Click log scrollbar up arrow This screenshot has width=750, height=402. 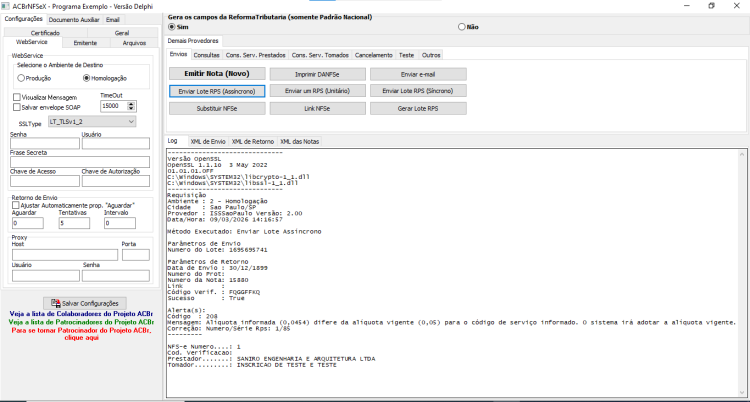click(x=742, y=154)
